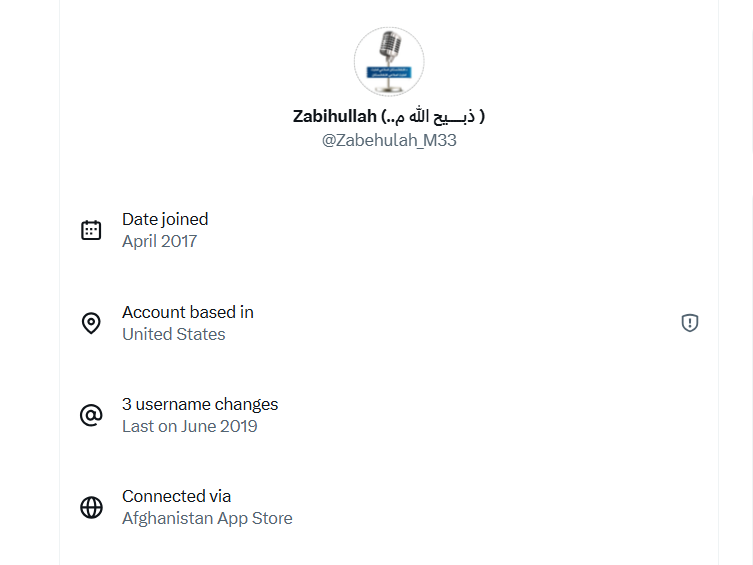This screenshot has height=565, width=753.
Task: Click the microphone in the profile picture
Action: (389, 47)
